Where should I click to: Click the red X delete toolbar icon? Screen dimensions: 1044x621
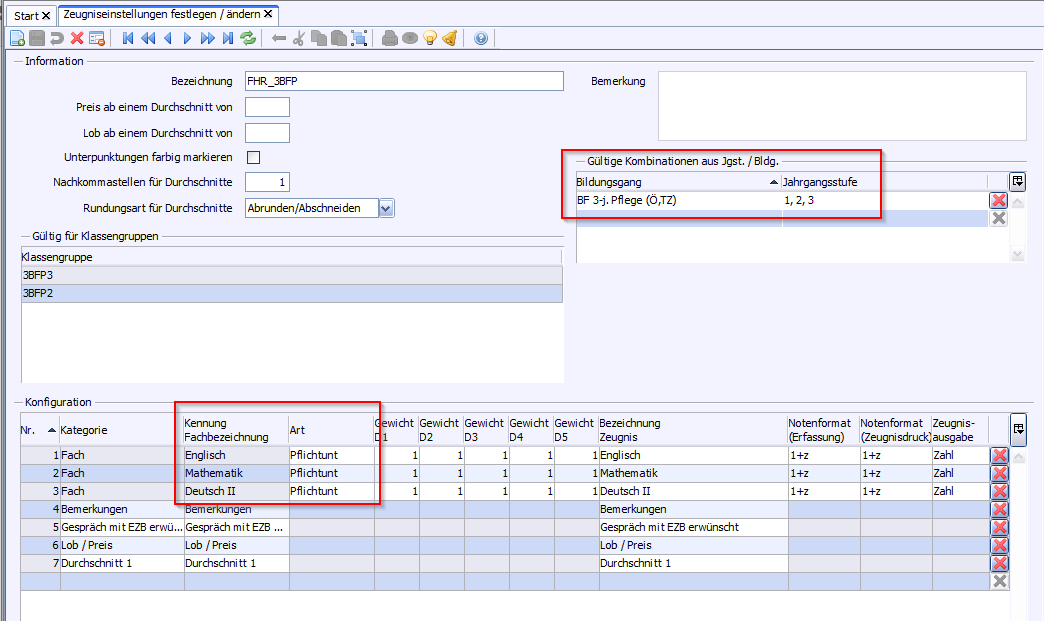click(77, 38)
